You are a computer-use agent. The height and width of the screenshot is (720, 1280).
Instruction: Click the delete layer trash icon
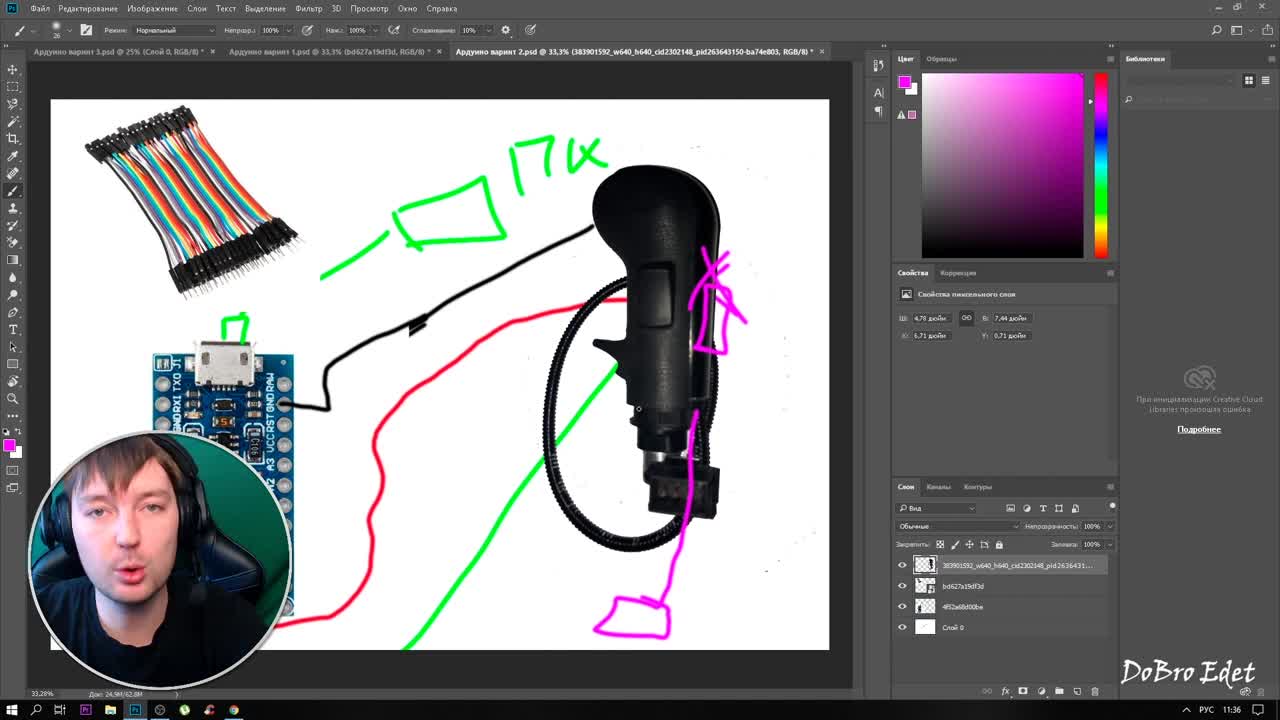pyautogui.click(x=1094, y=691)
